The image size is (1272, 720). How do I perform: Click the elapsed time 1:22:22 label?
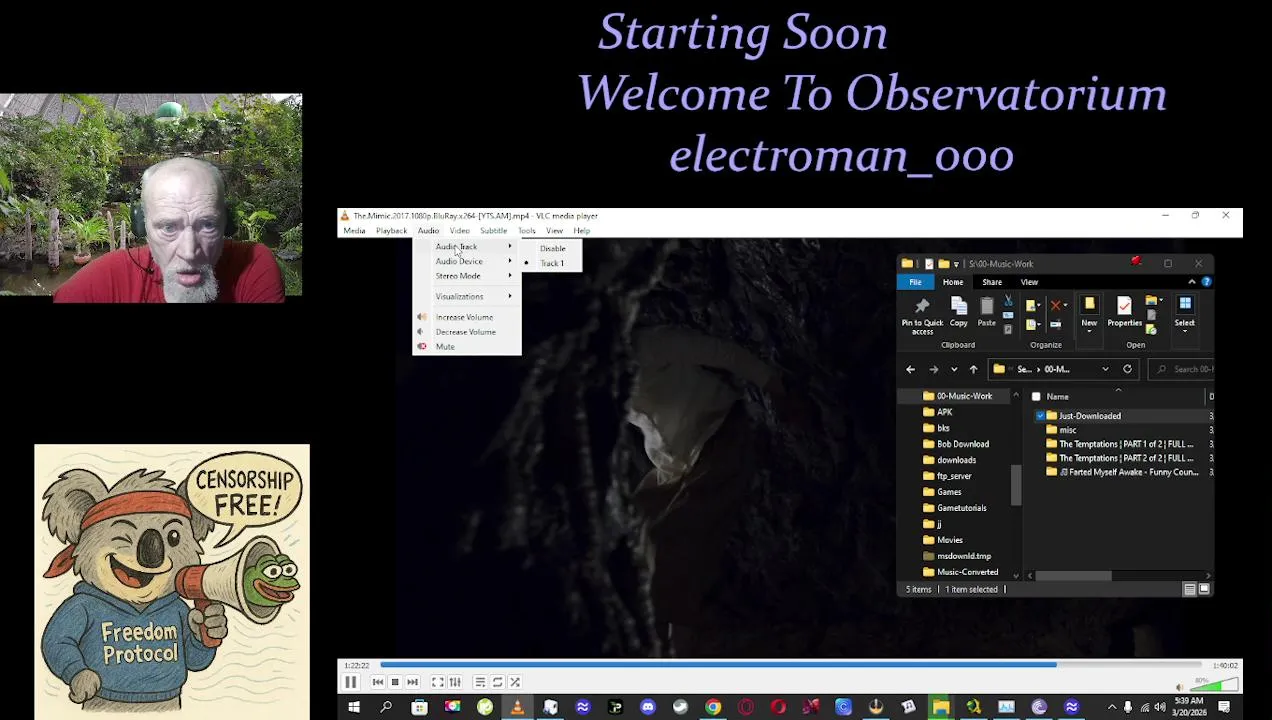tap(357, 665)
